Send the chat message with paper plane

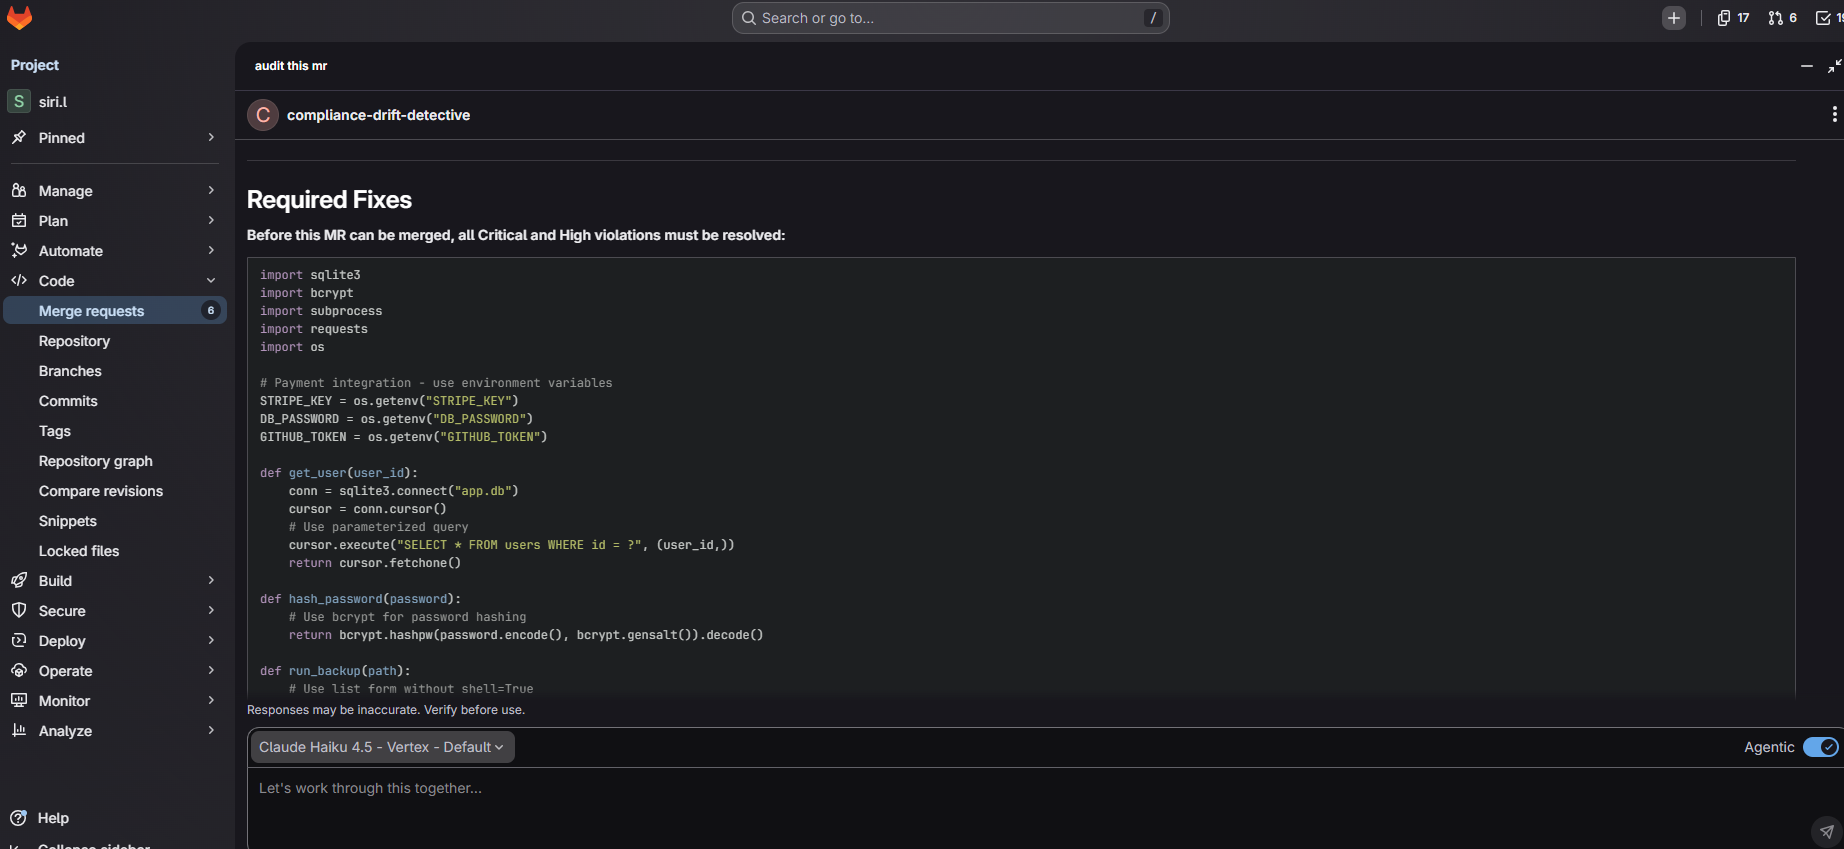1827,831
